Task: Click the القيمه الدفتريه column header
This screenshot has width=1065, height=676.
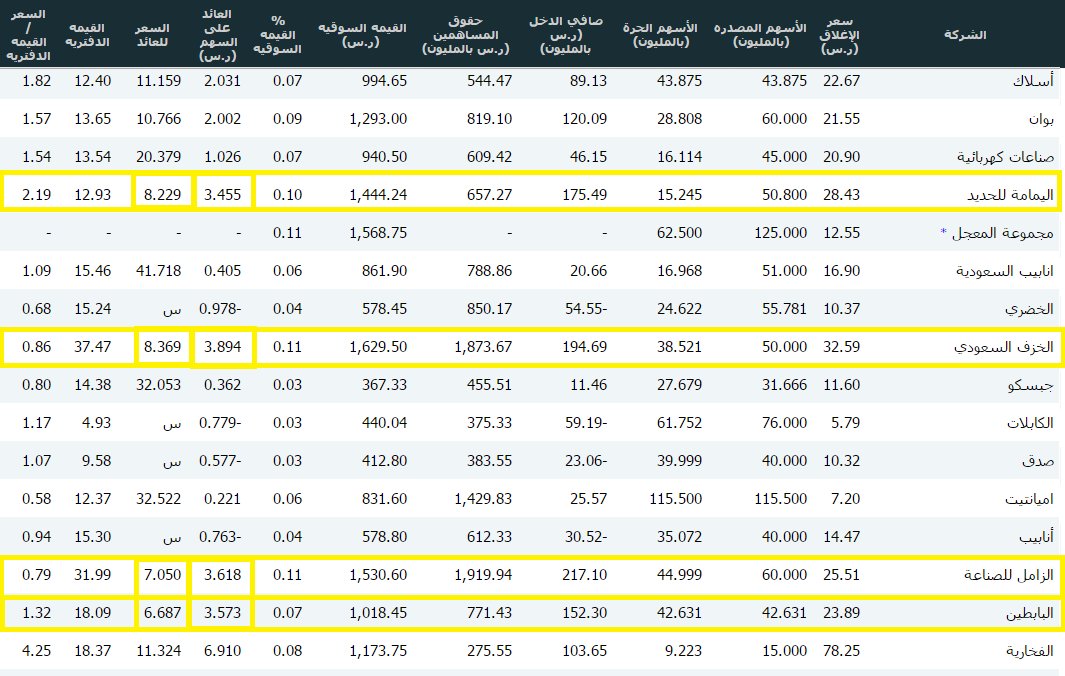Action: 87,35
